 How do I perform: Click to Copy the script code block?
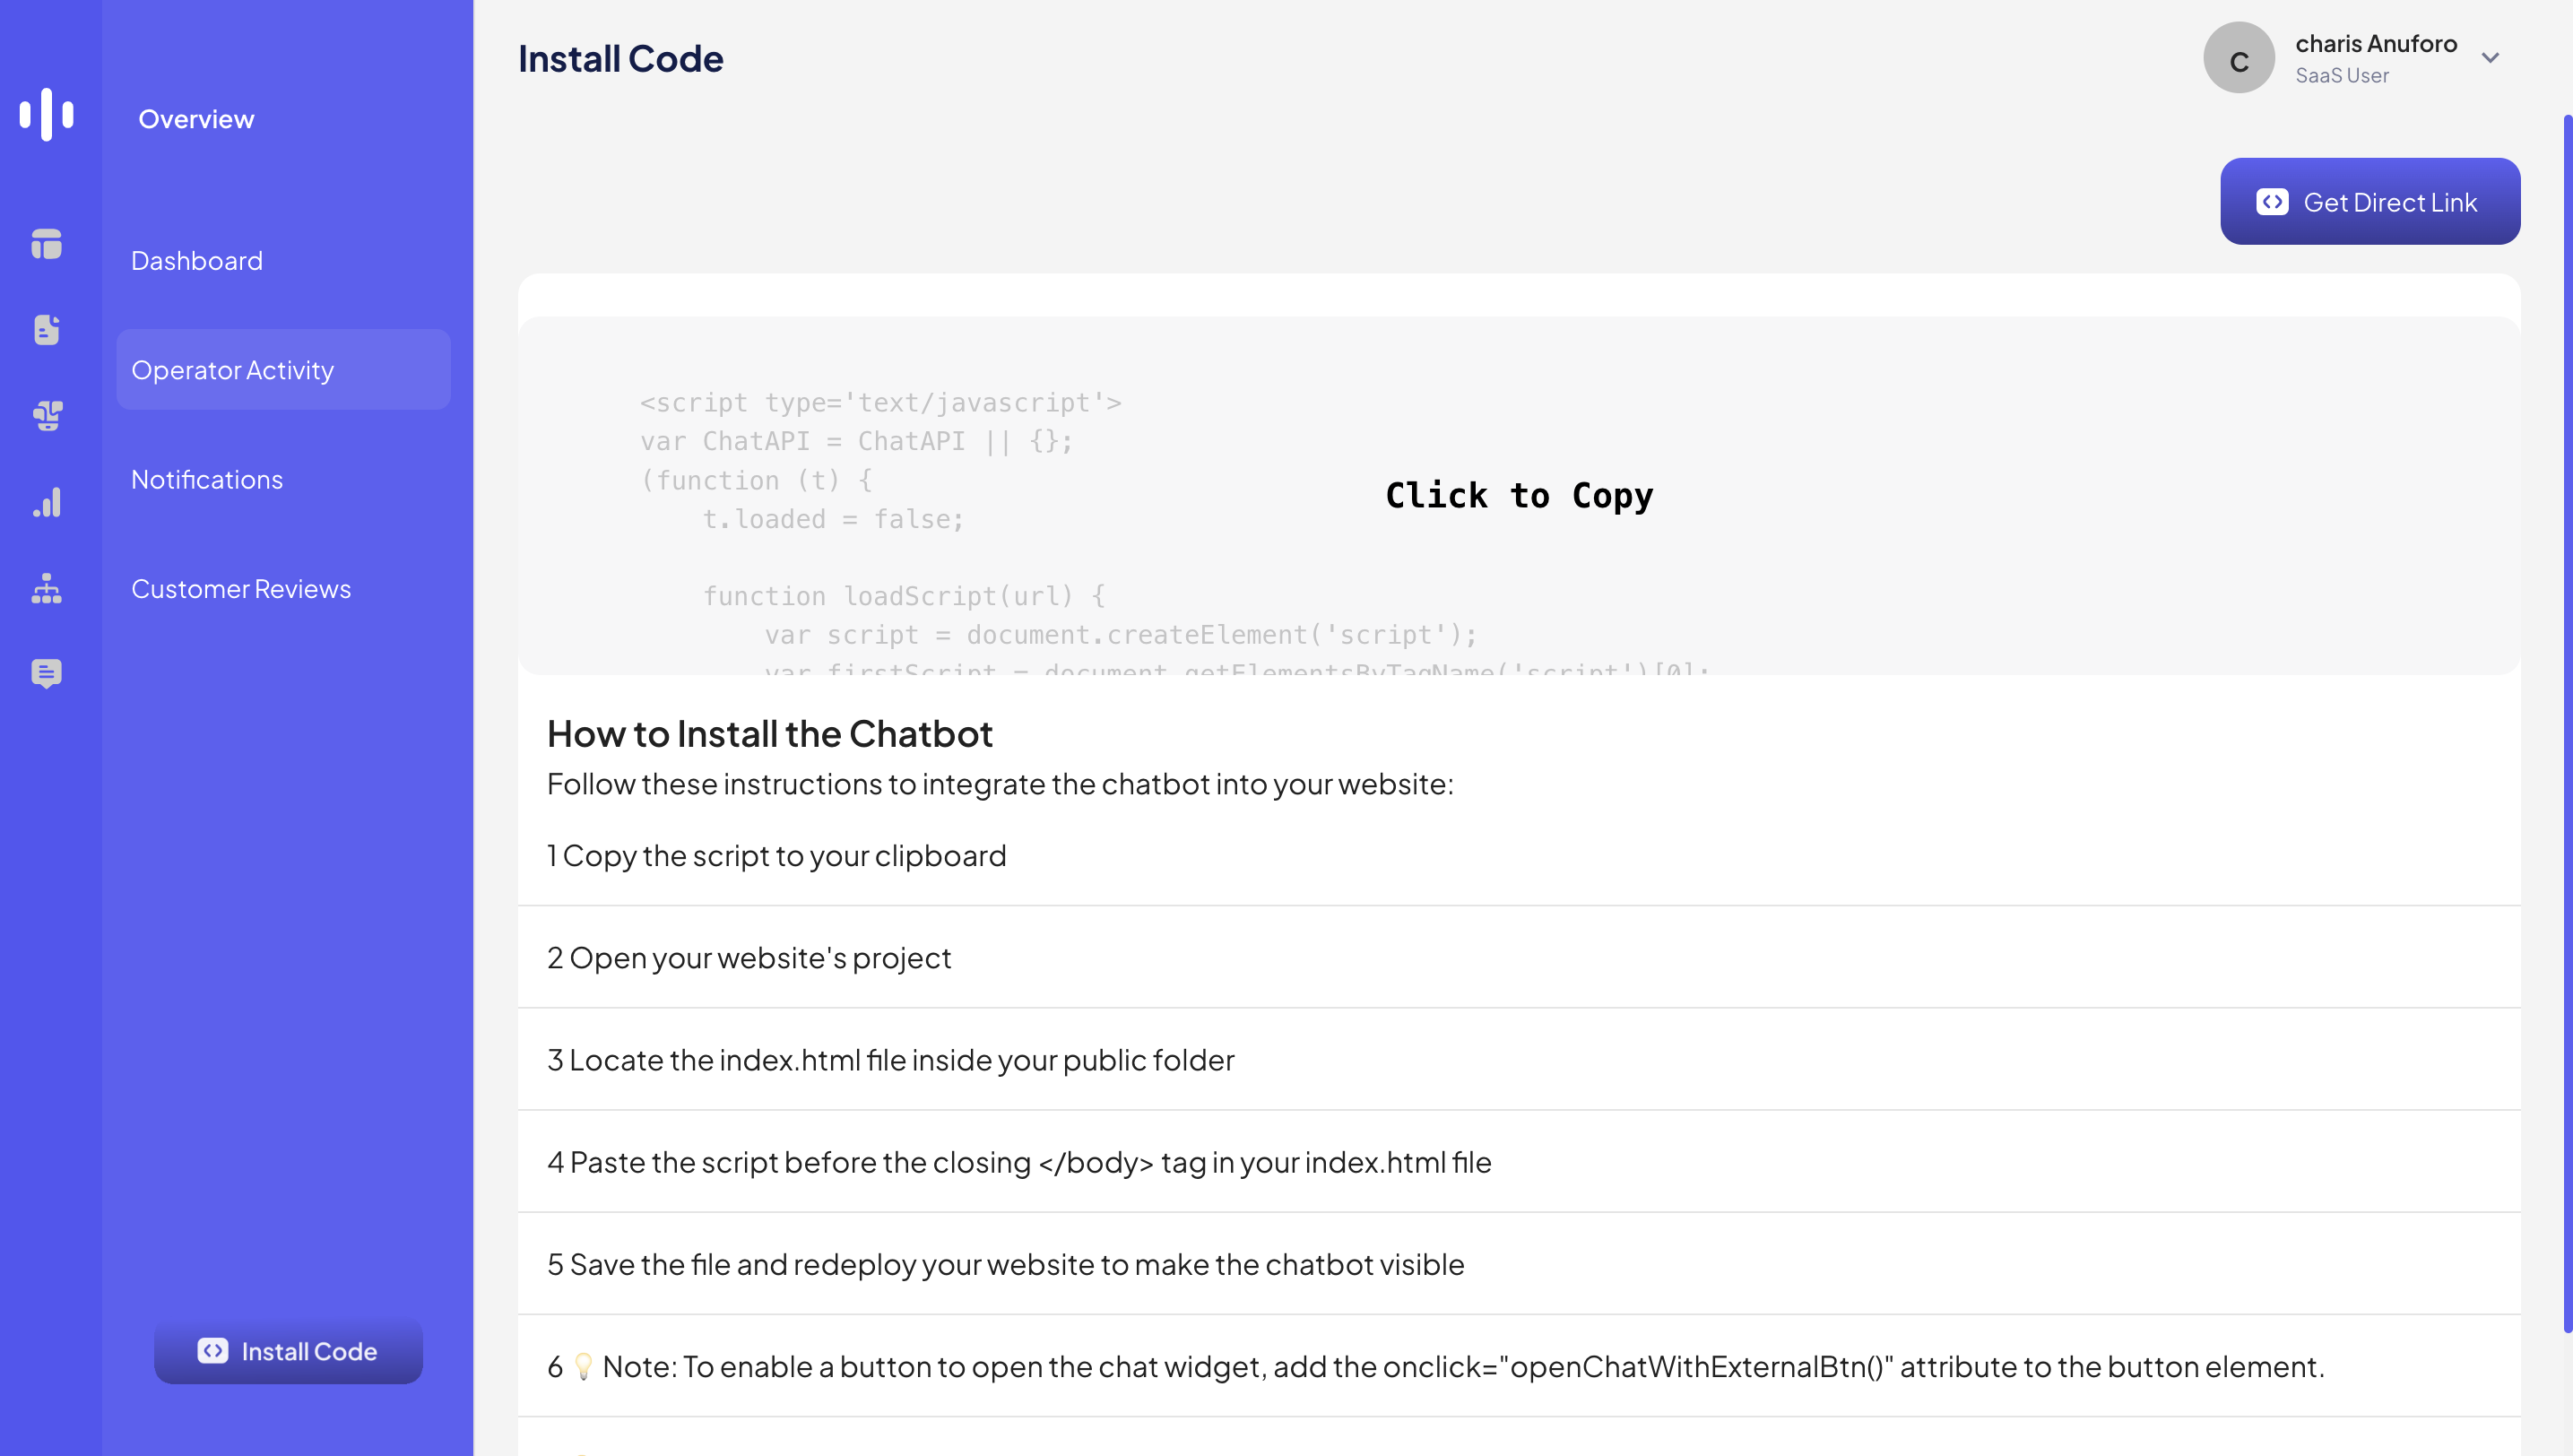click(1518, 496)
